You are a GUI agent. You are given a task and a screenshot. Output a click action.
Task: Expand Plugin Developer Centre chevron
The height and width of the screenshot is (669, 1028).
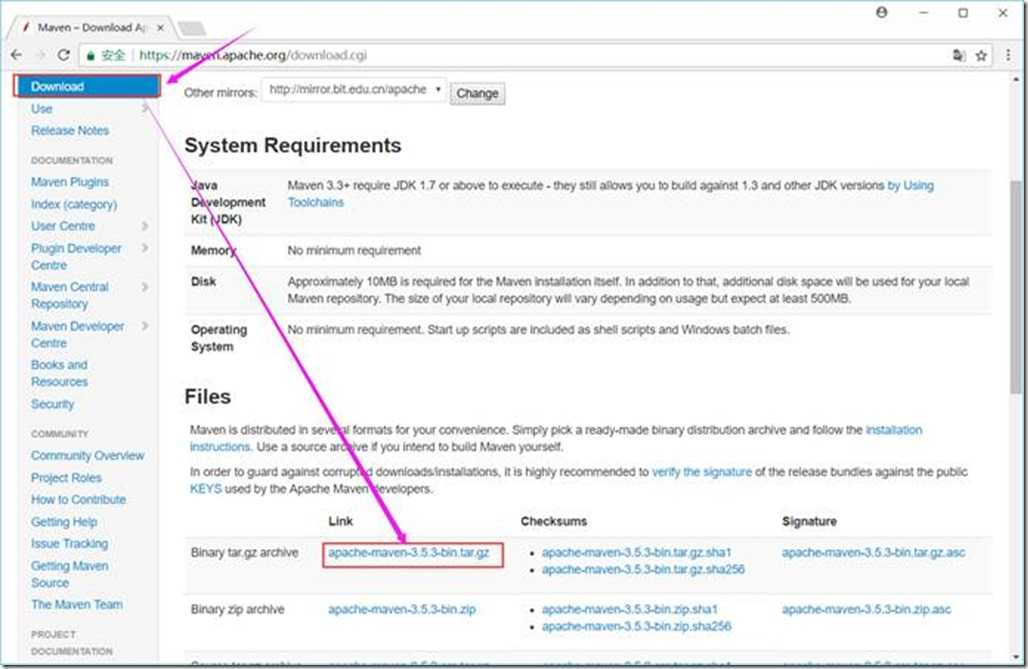145,248
